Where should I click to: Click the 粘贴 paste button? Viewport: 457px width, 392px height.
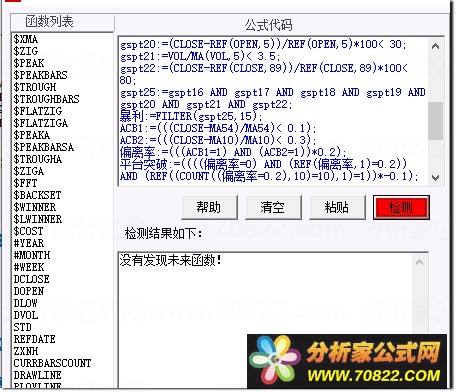337,207
